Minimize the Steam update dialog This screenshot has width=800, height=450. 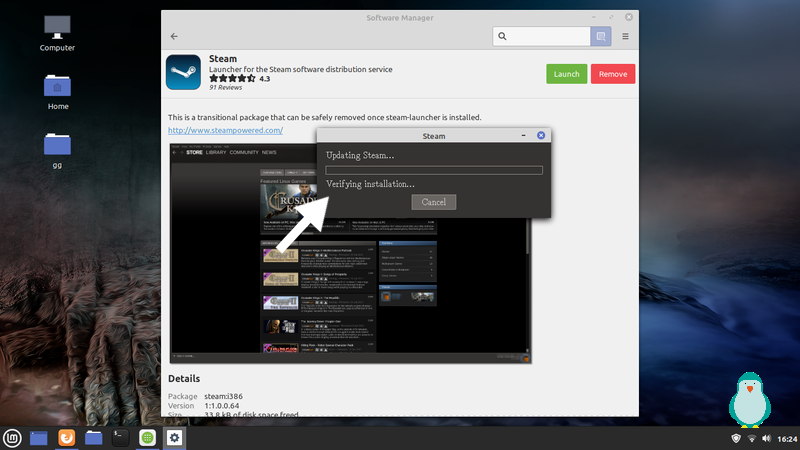(523, 135)
